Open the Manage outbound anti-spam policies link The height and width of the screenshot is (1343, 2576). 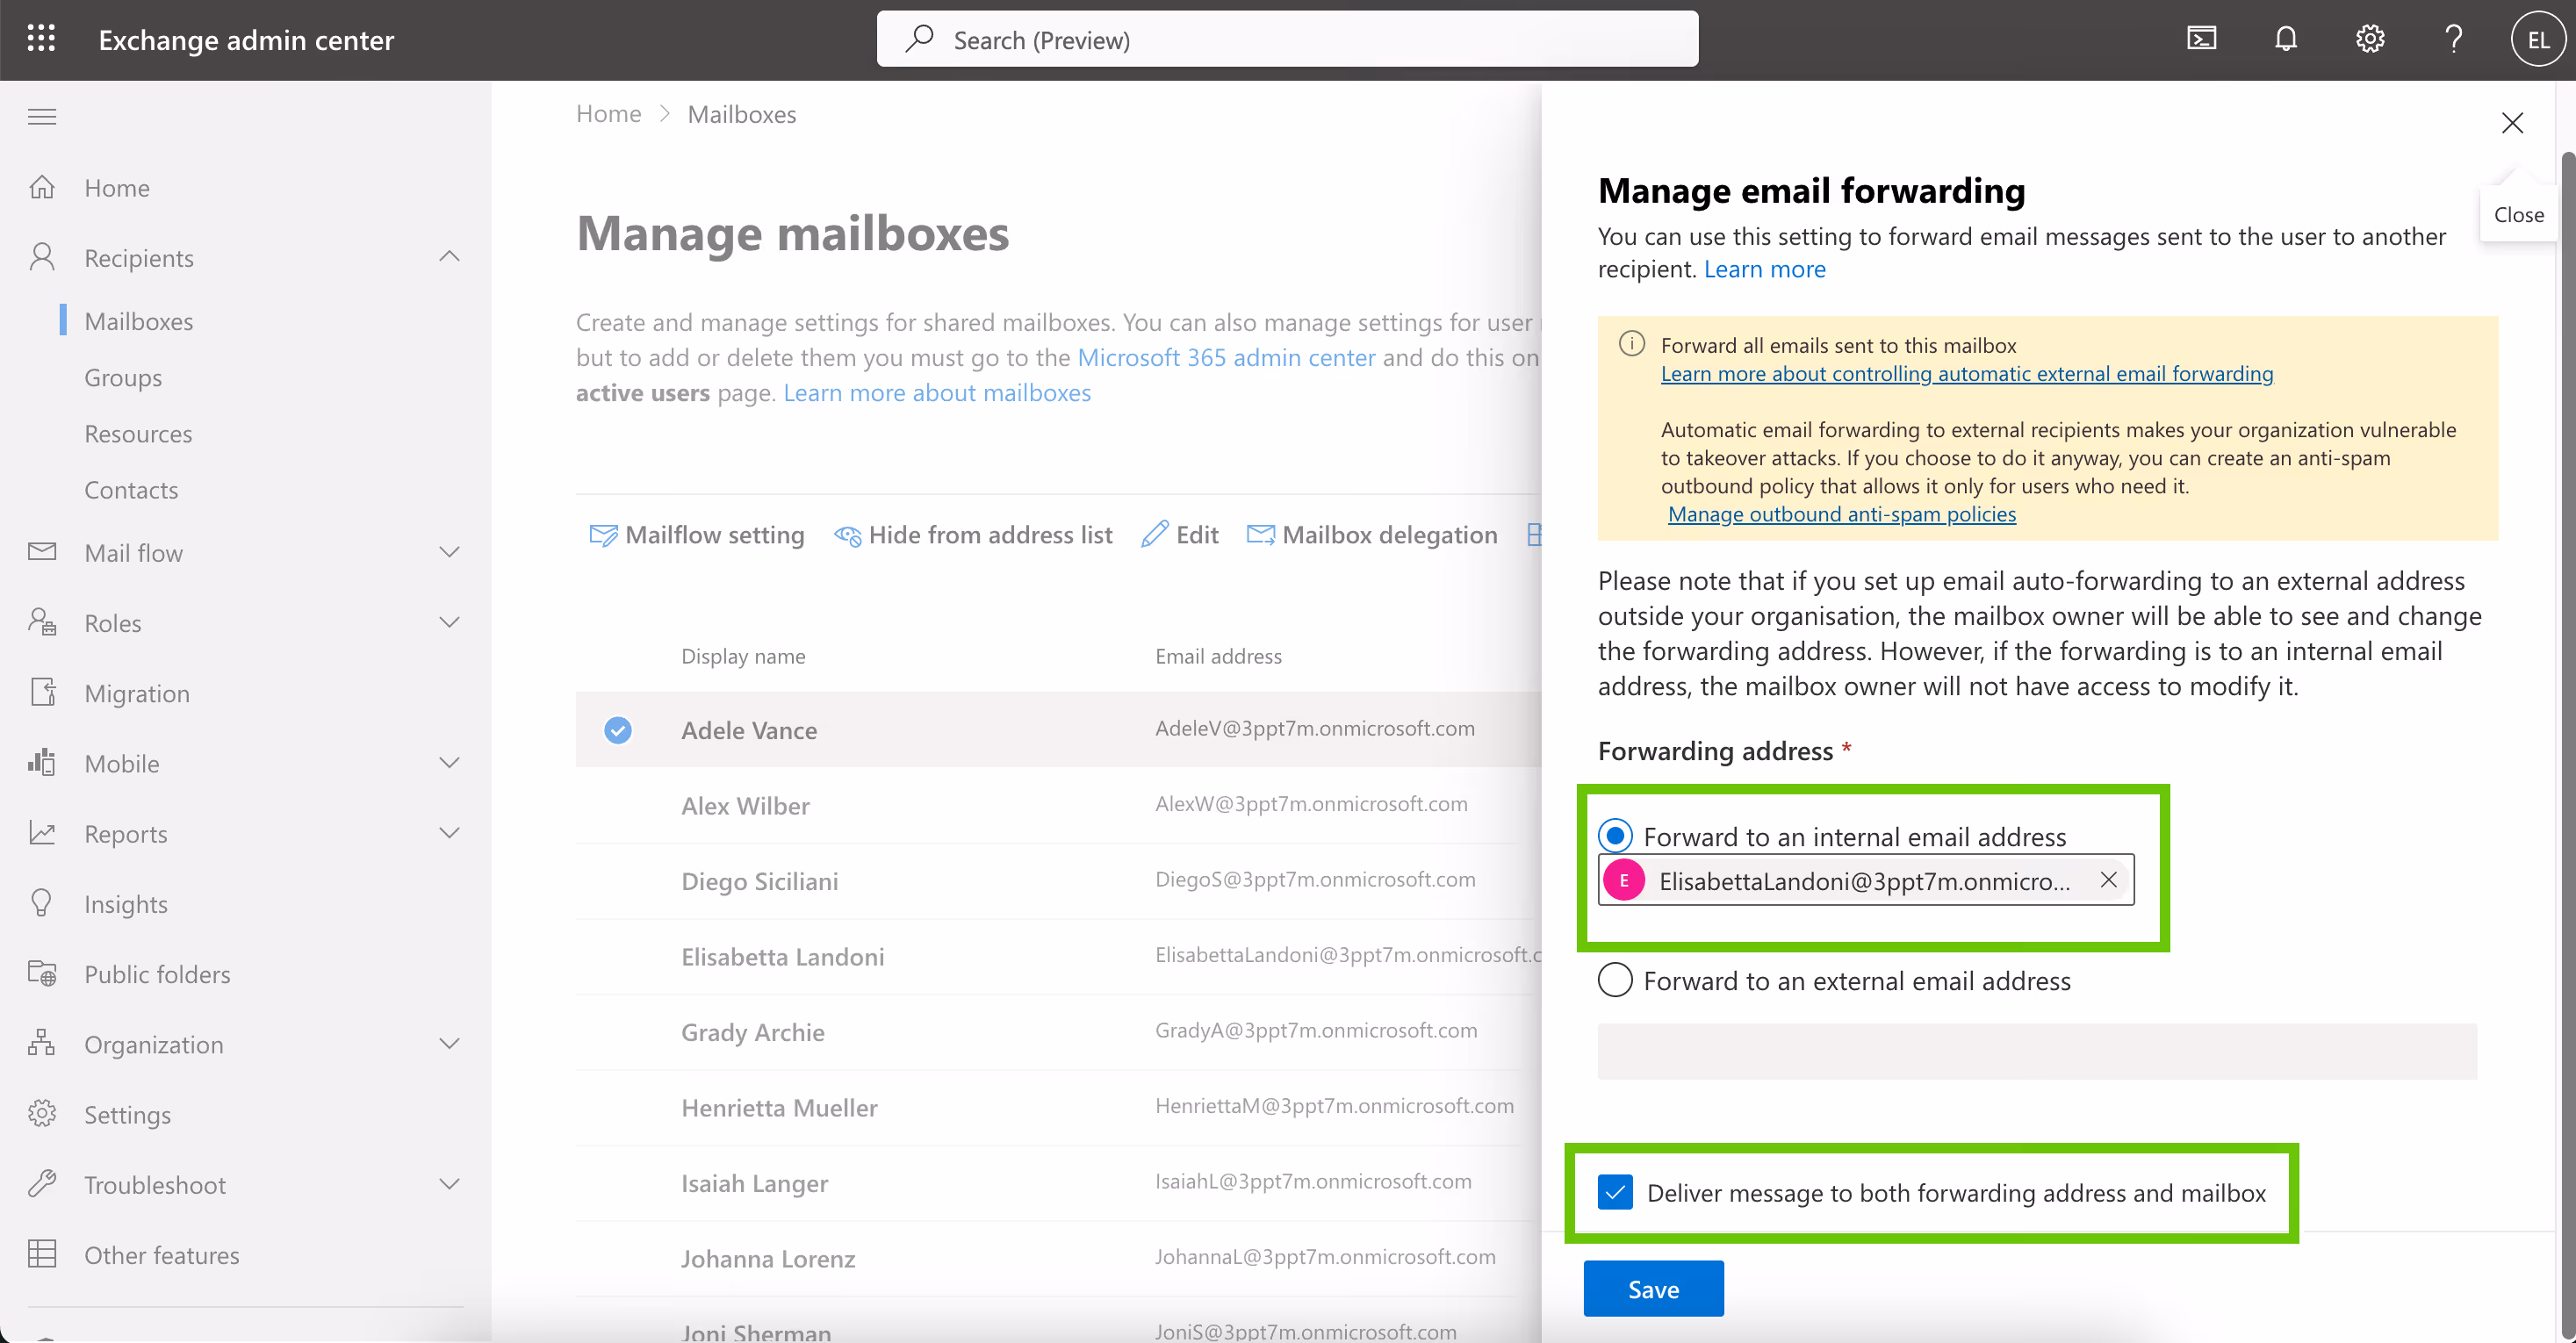click(x=1841, y=514)
